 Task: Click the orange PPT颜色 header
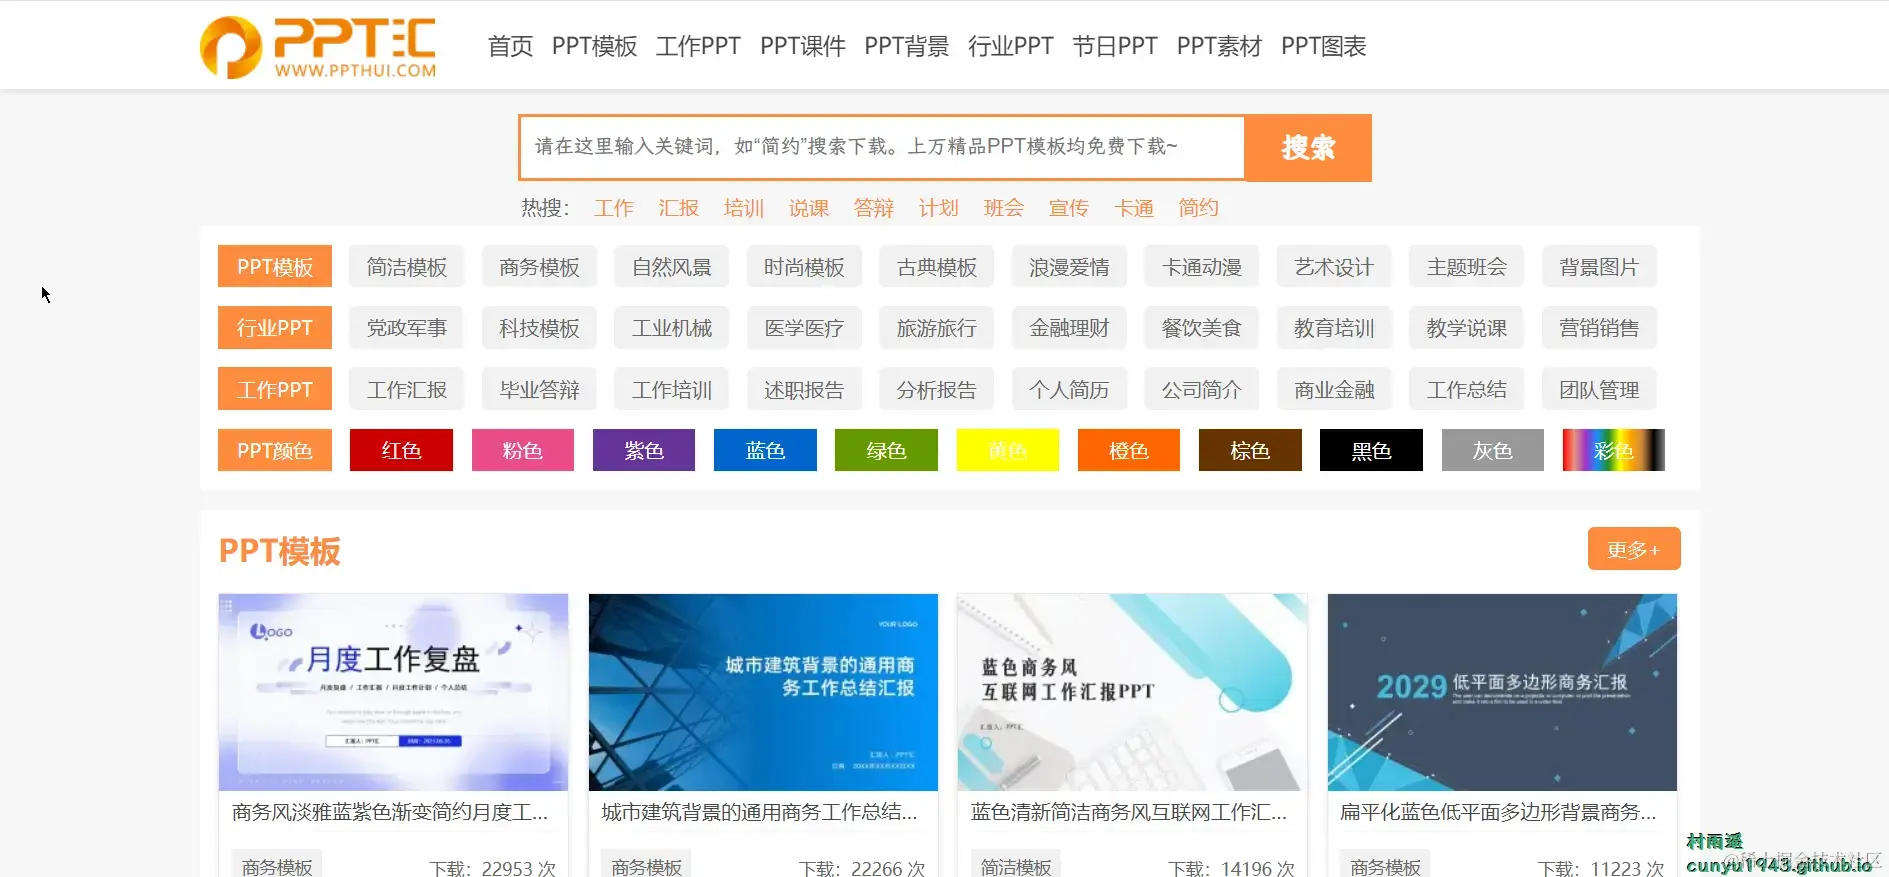click(275, 450)
